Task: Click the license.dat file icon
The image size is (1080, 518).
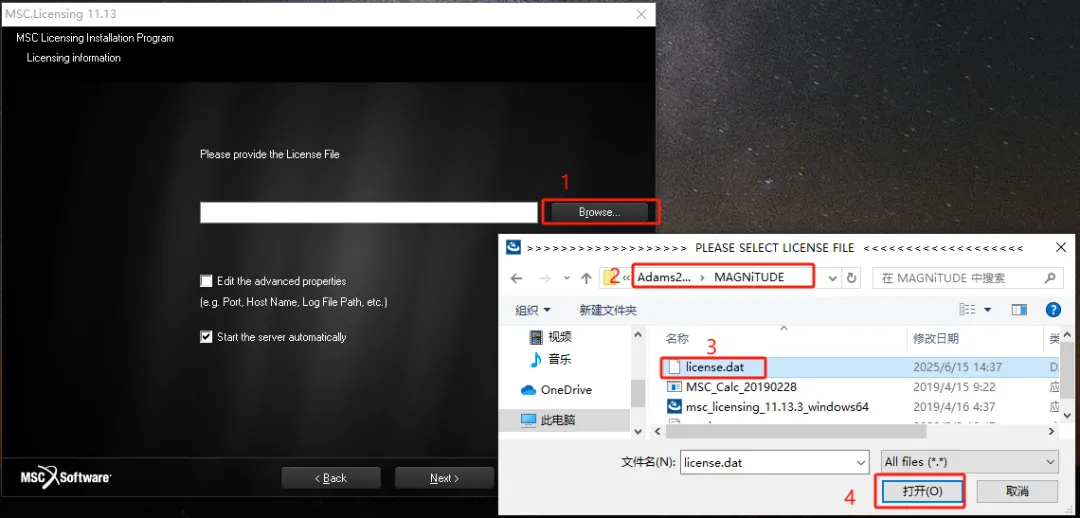Action: click(674, 367)
